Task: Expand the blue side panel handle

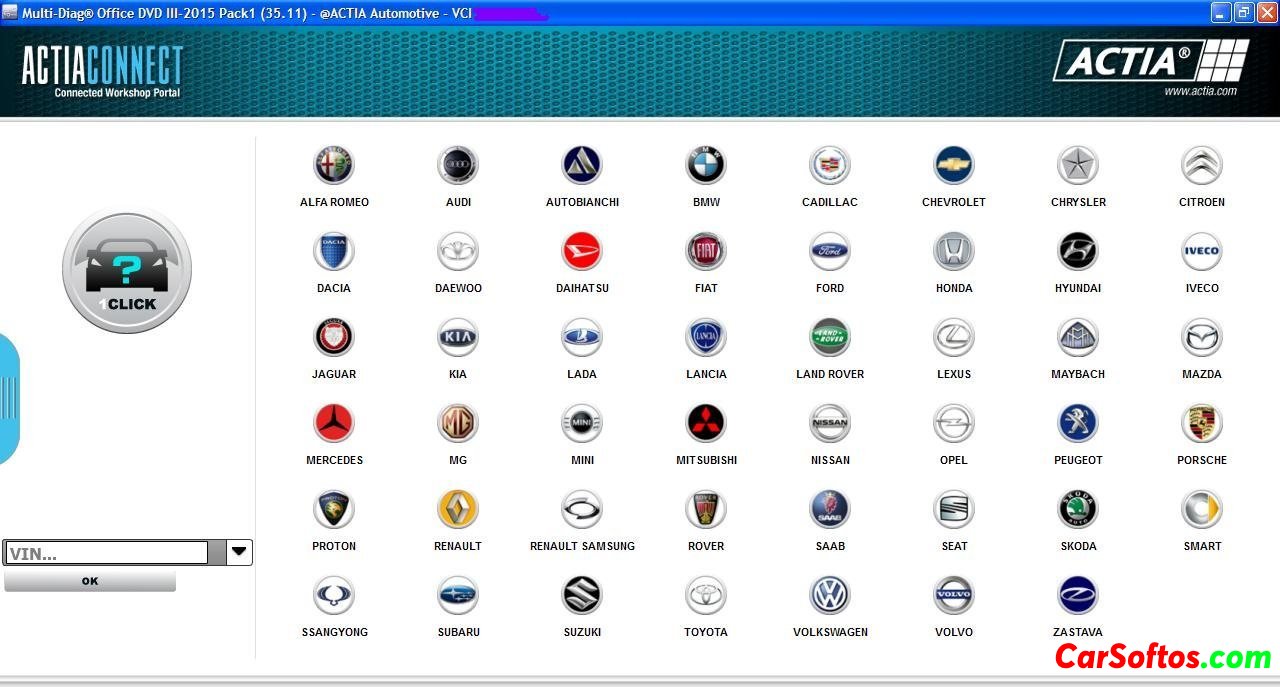Action: 9,398
